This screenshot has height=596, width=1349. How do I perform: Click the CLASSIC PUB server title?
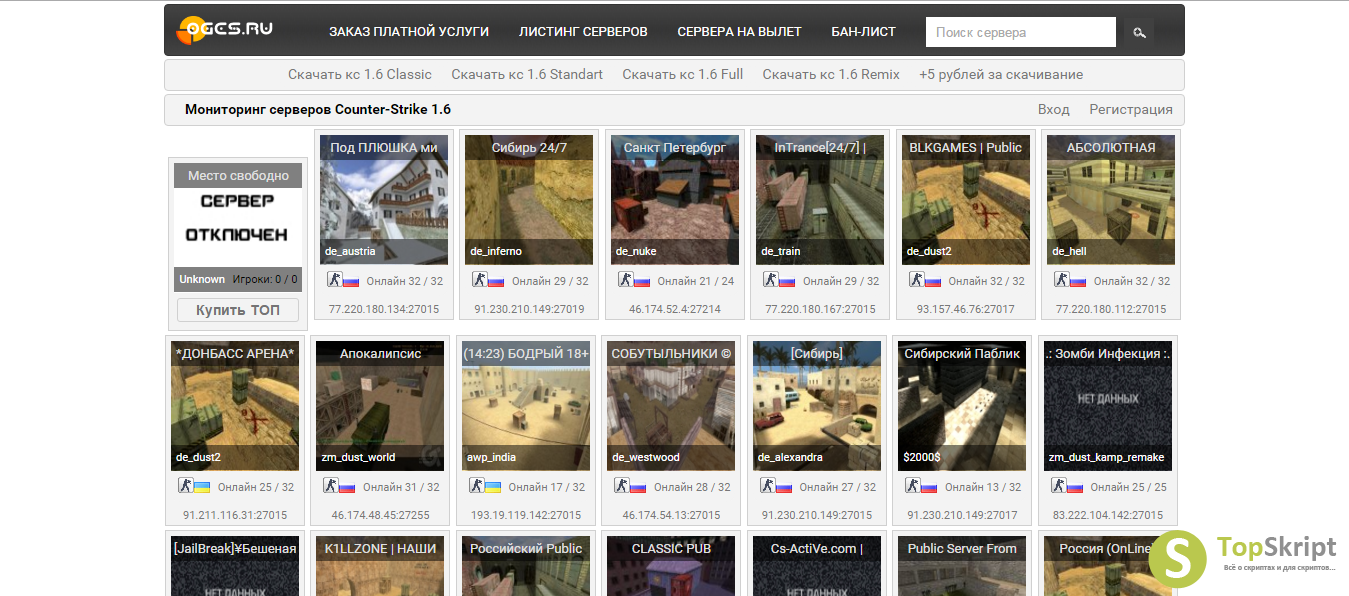pos(671,548)
